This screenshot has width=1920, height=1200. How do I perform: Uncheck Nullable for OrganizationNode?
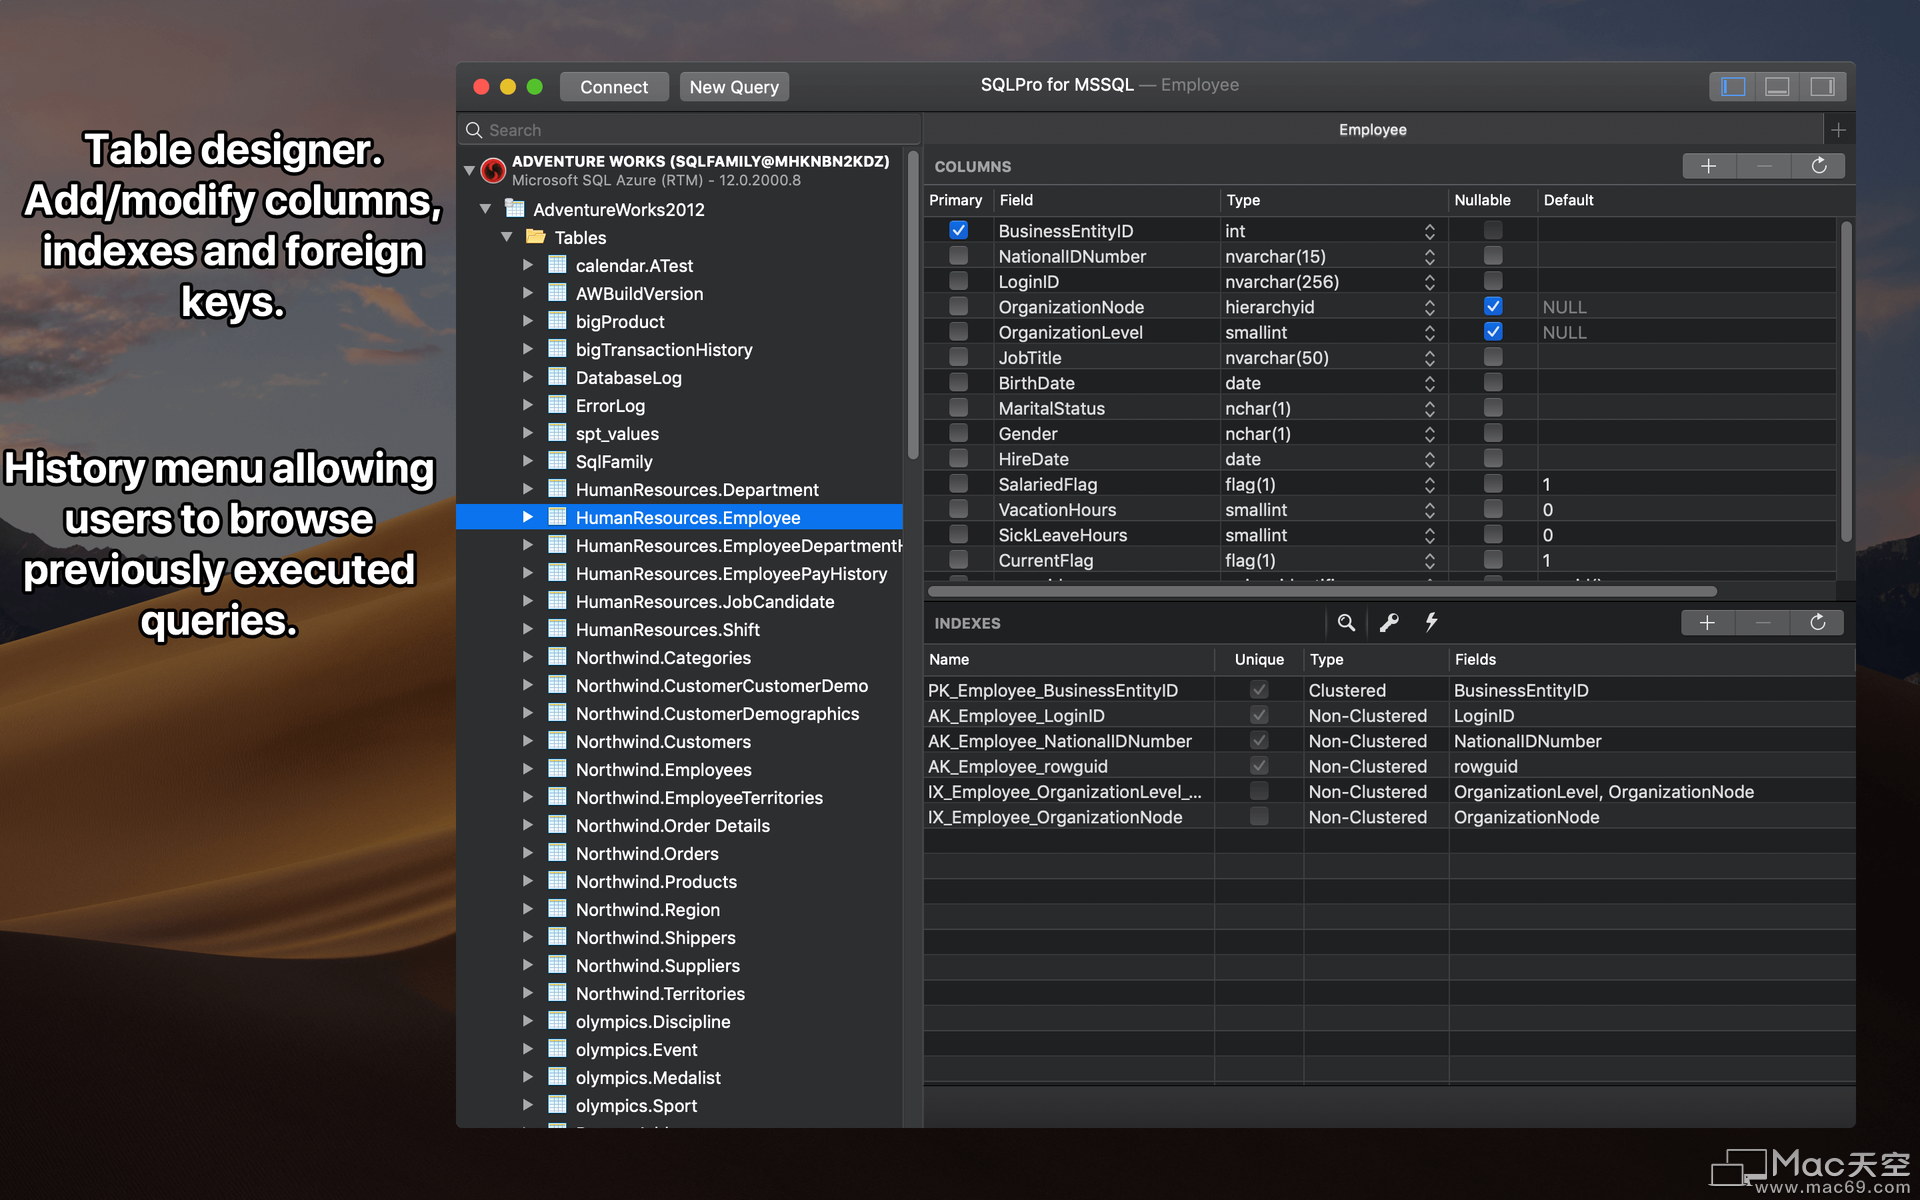point(1493,306)
